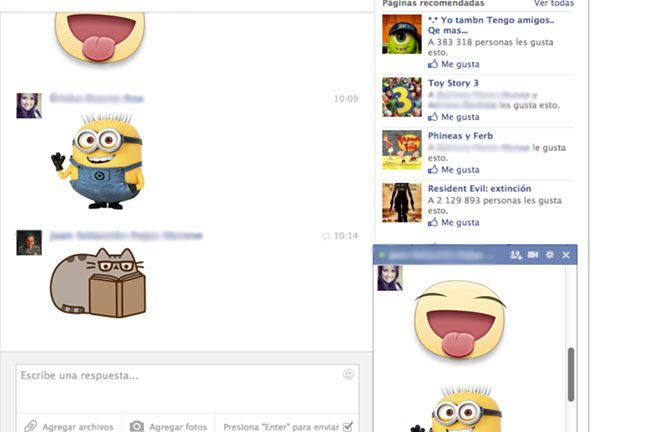
Task: Like the Resident Evil: extinción page
Action: (x=454, y=222)
